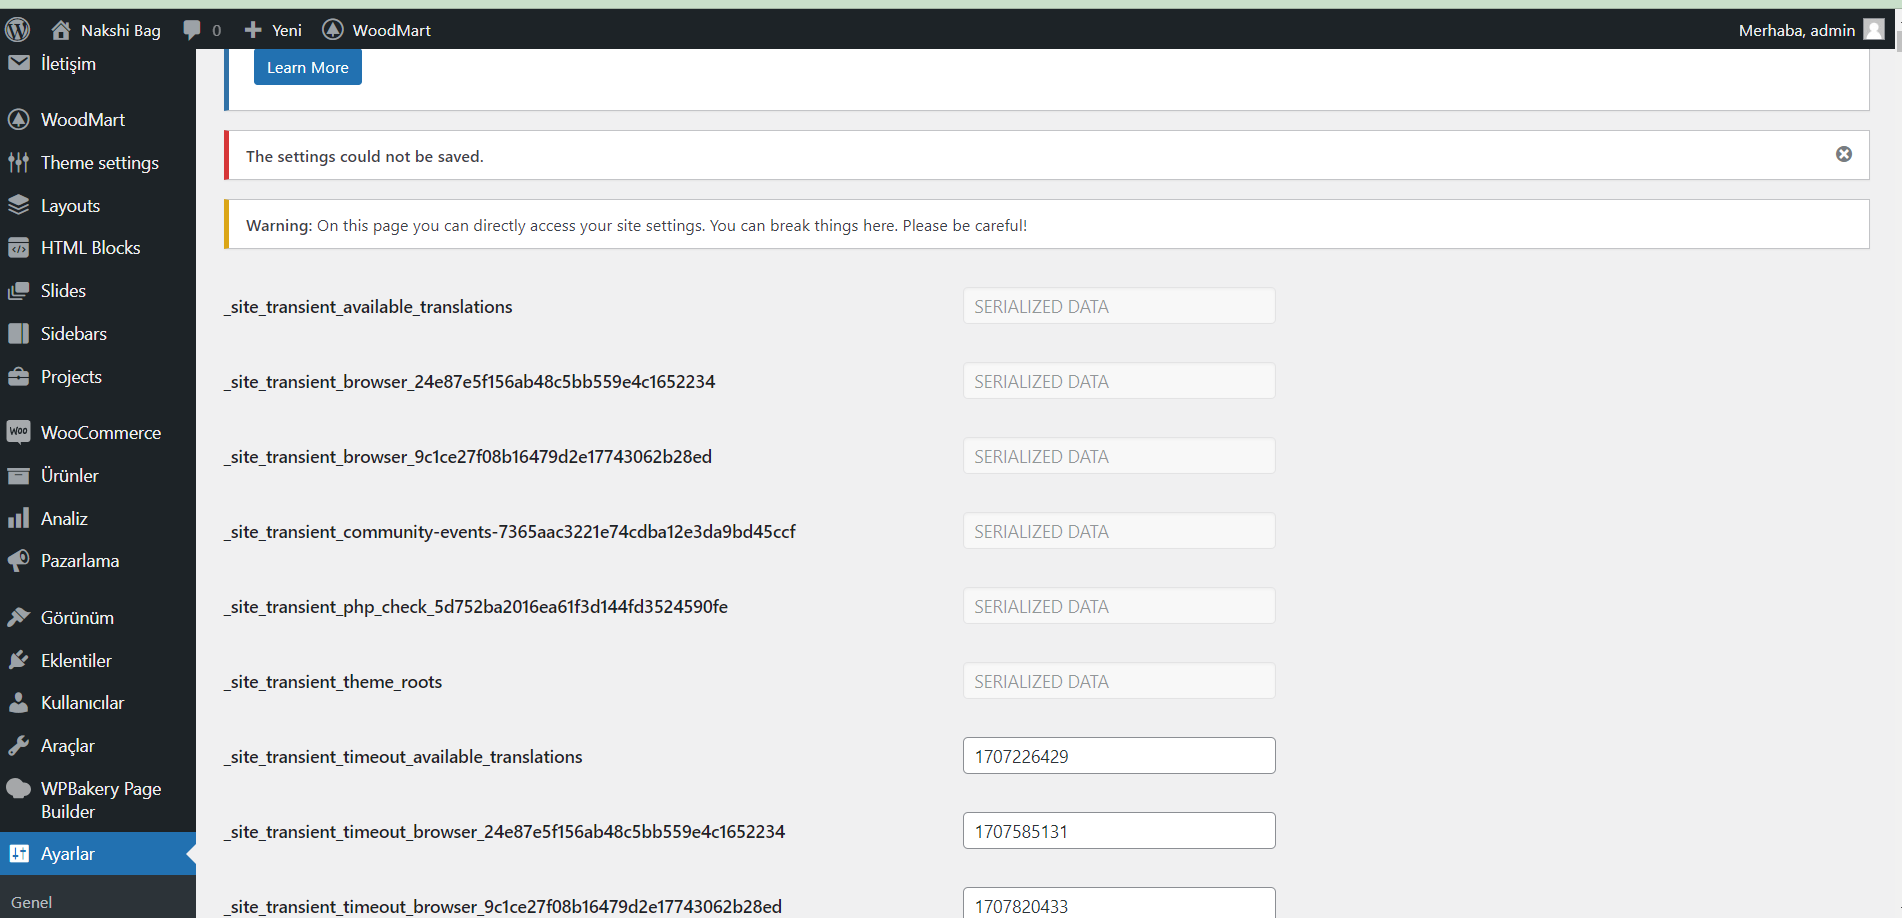Viewport: 1902px width, 918px height.
Task: Click the Learn More button
Action: (308, 67)
